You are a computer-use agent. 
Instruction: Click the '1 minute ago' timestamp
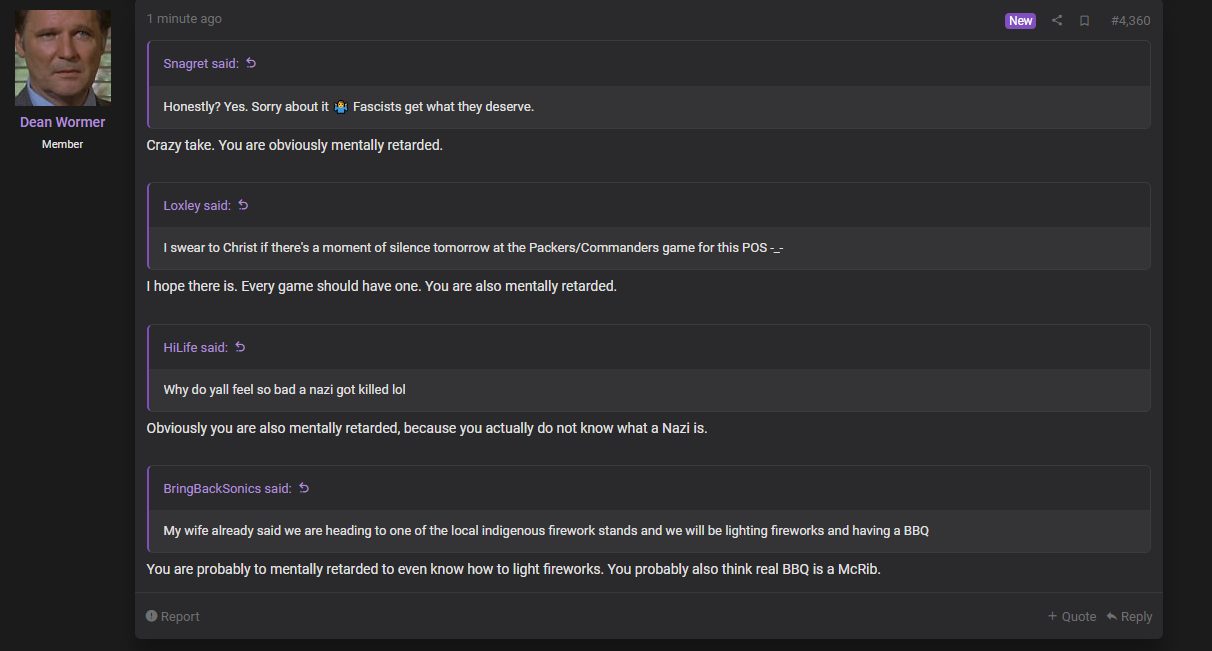(184, 19)
